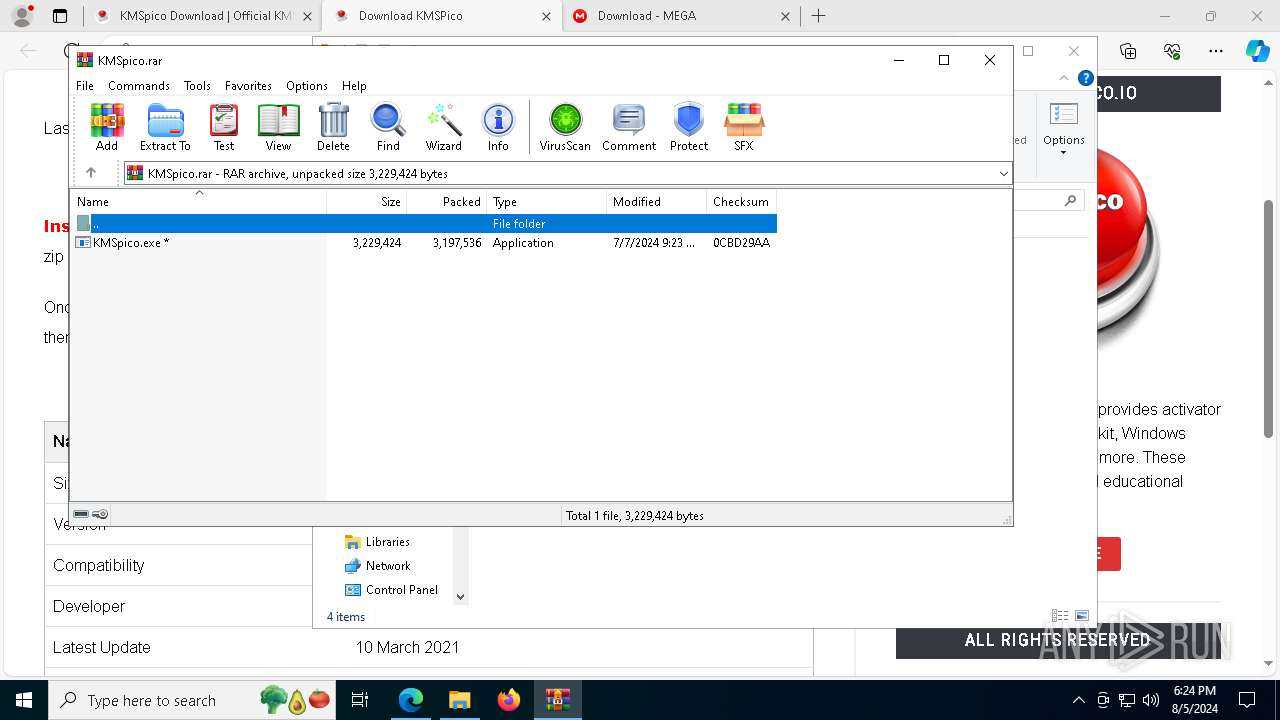Open the Options menu in WinRAR

[x=306, y=86]
